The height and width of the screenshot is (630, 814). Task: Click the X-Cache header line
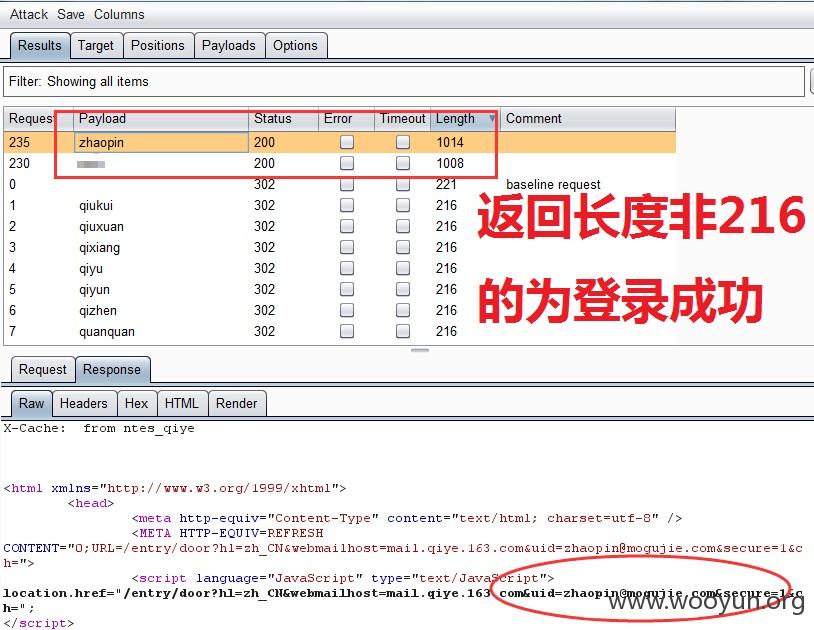(x=99, y=429)
